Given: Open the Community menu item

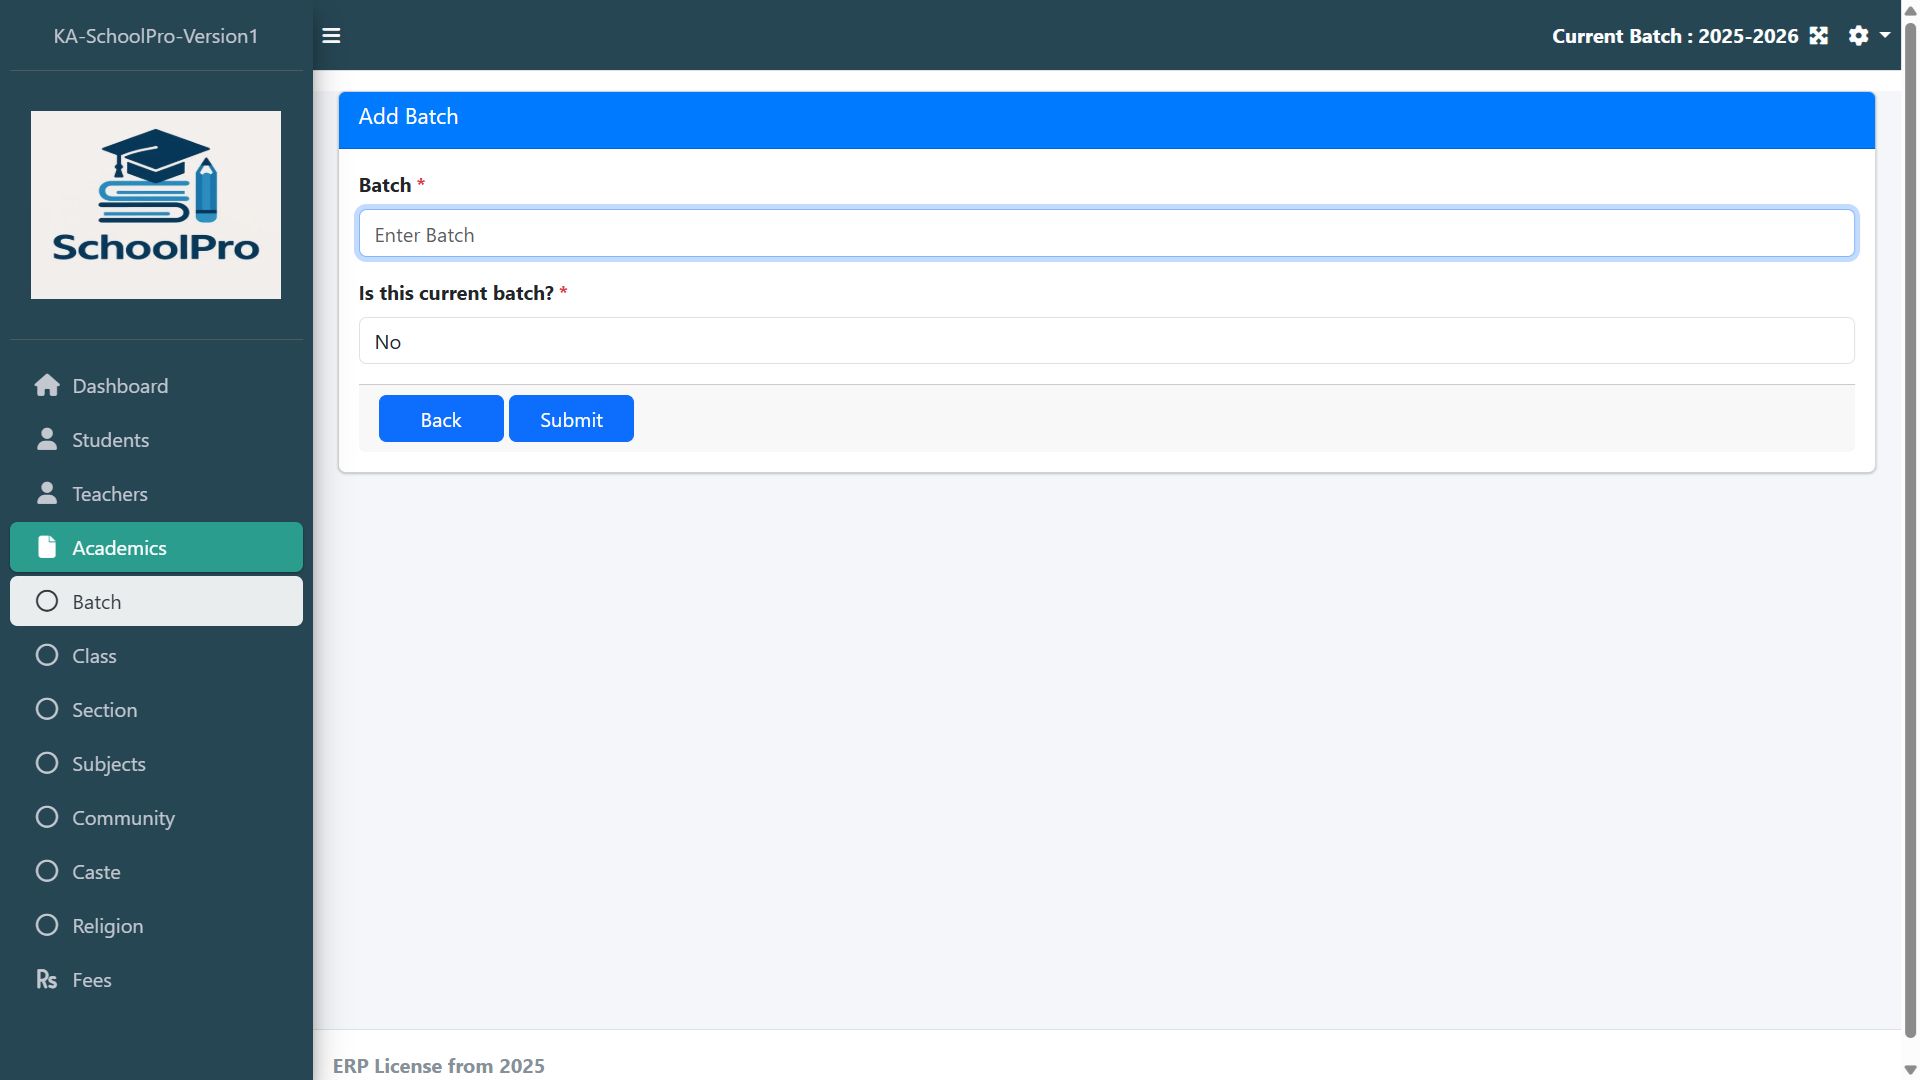Looking at the screenshot, I should click(x=123, y=818).
